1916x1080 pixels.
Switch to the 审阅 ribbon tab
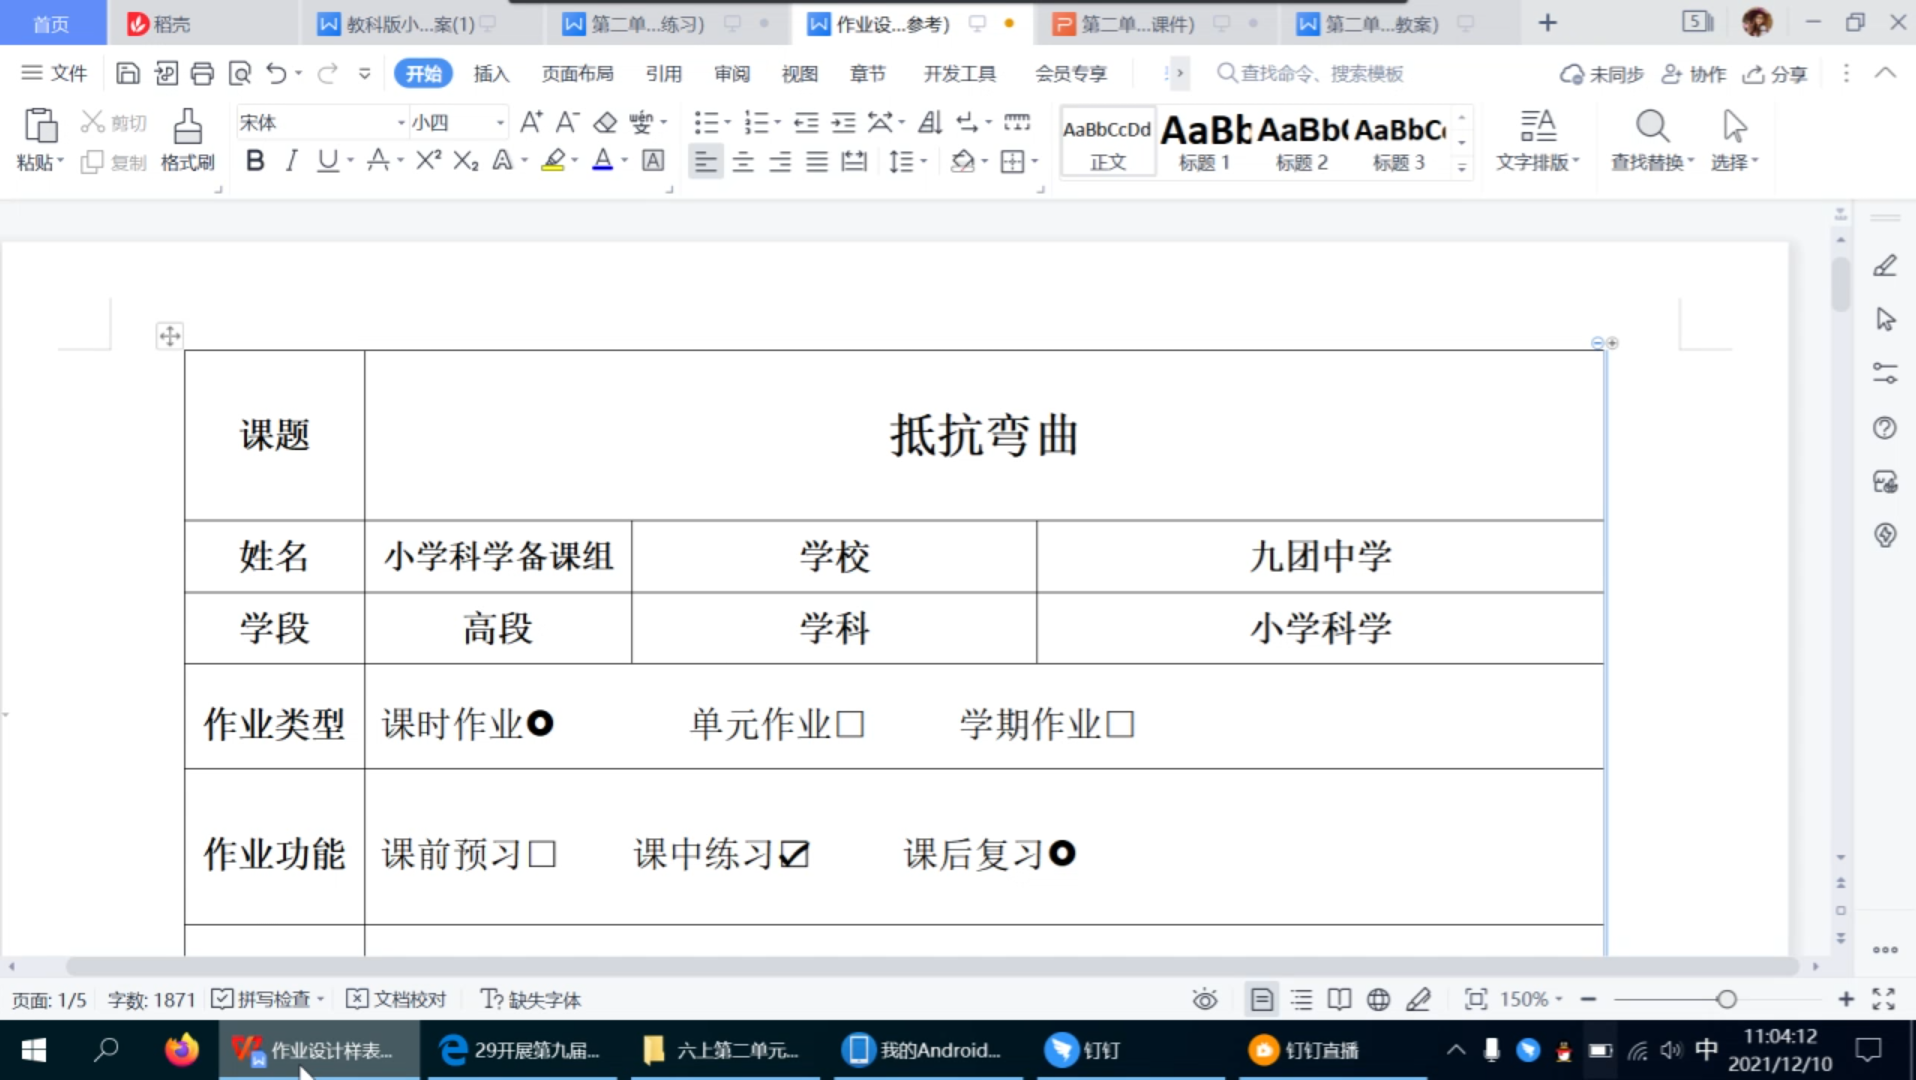[x=731, y=73]
